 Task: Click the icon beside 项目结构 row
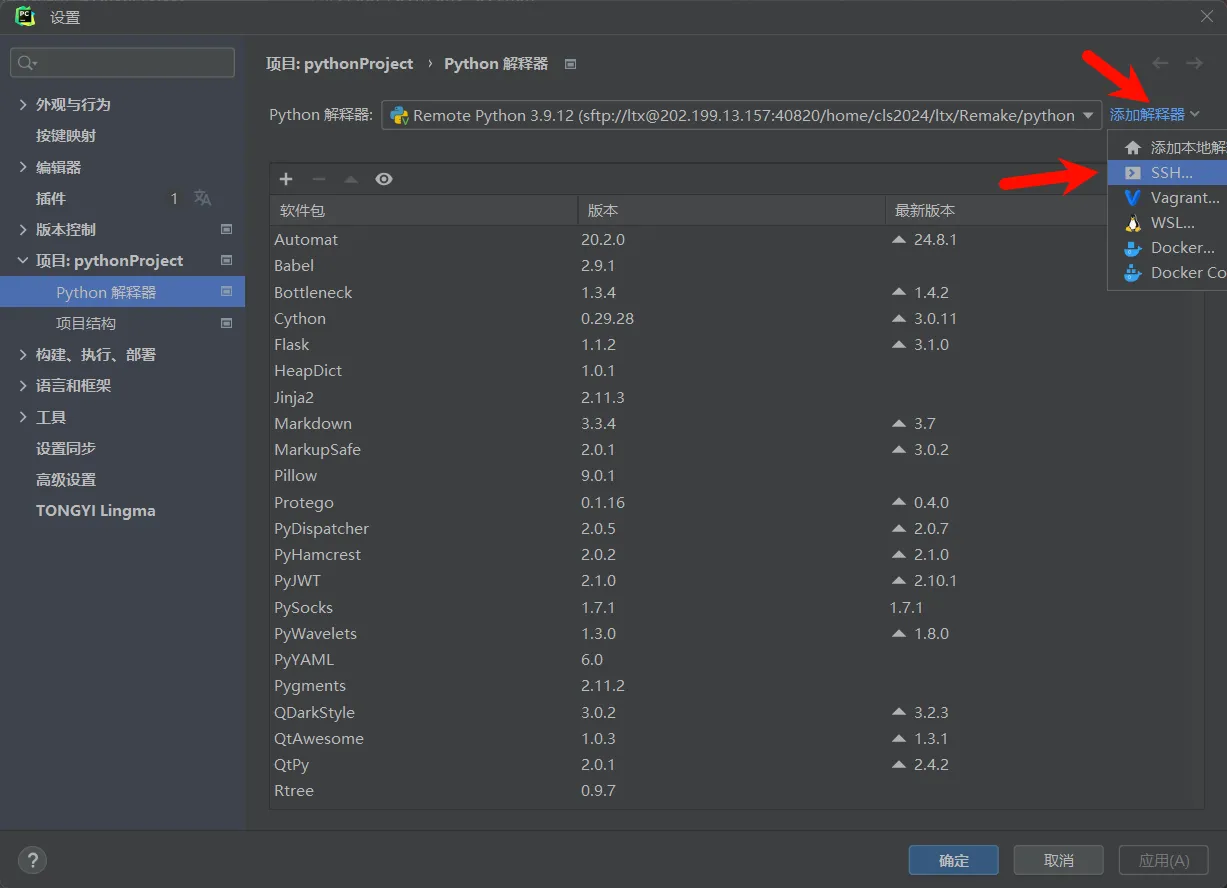tap(226, 323)
